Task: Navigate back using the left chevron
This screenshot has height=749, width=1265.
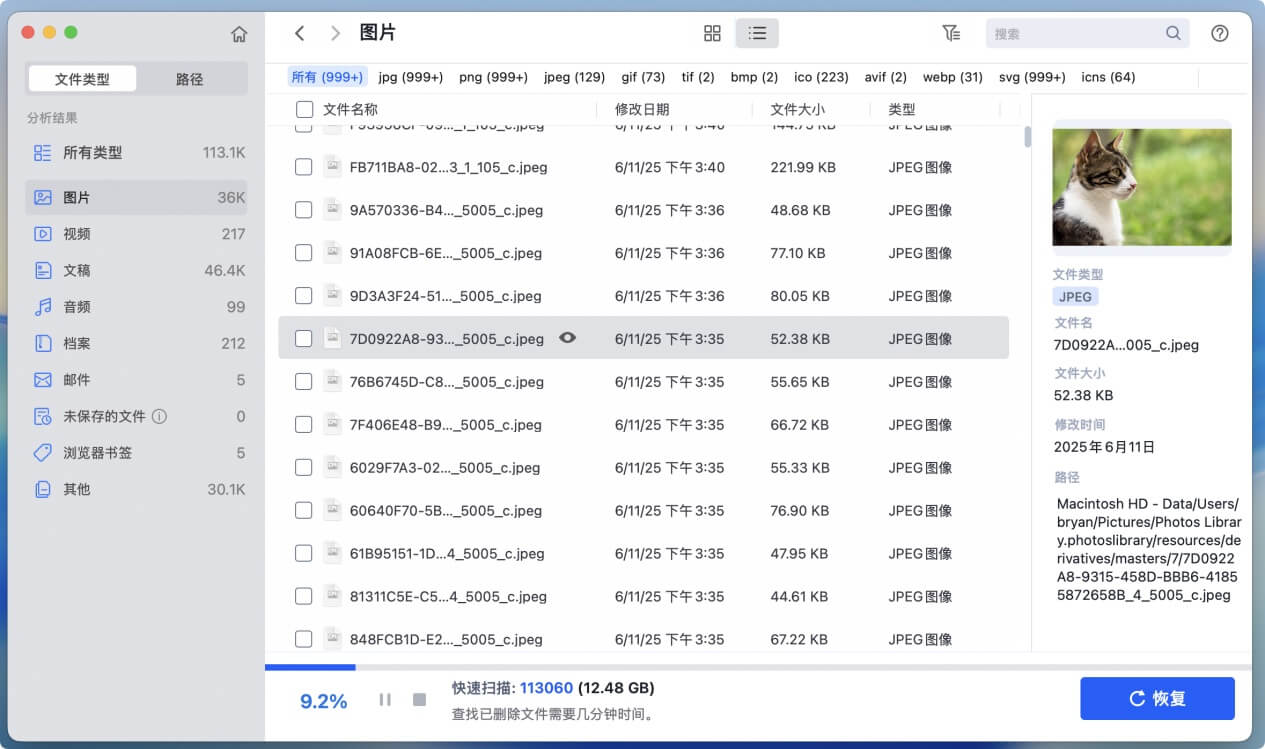Action: [x=299, y=32]
